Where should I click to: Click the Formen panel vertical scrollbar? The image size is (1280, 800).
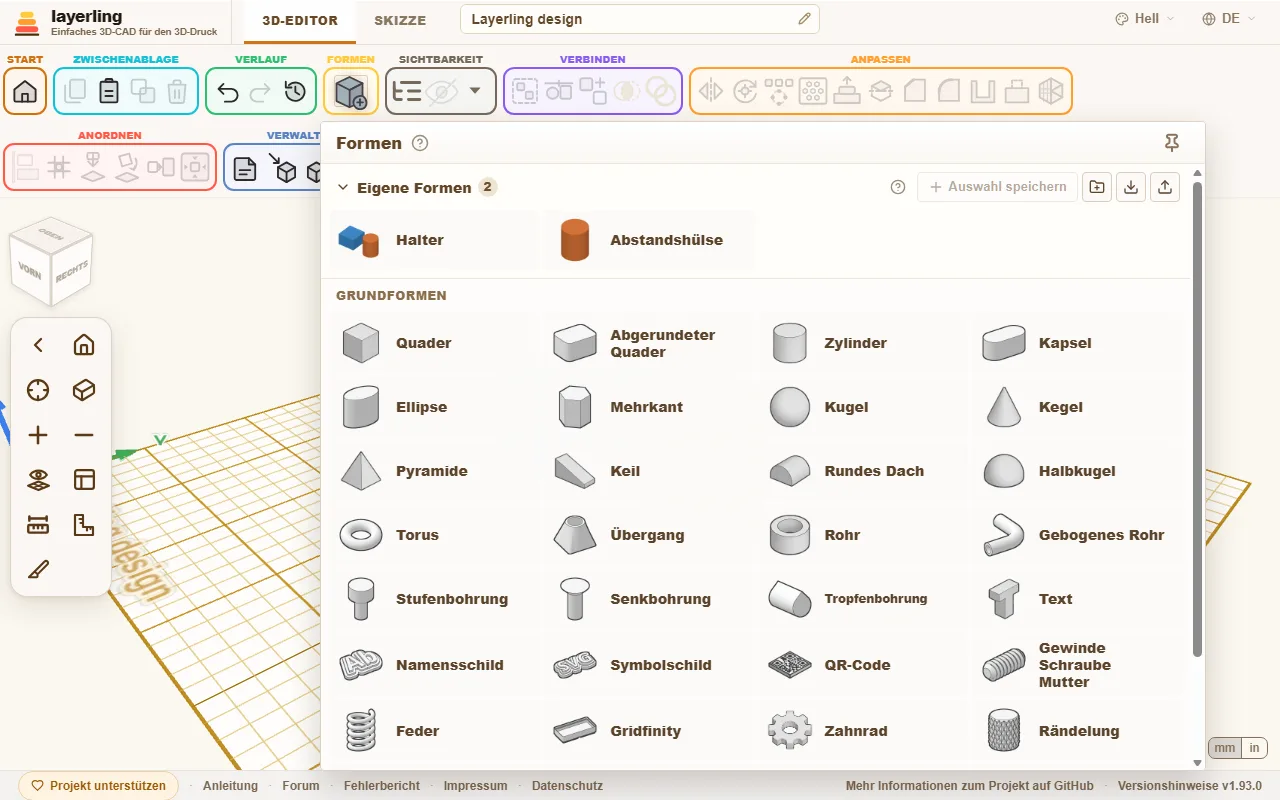pyautogui.click(x=1198, y=420)
